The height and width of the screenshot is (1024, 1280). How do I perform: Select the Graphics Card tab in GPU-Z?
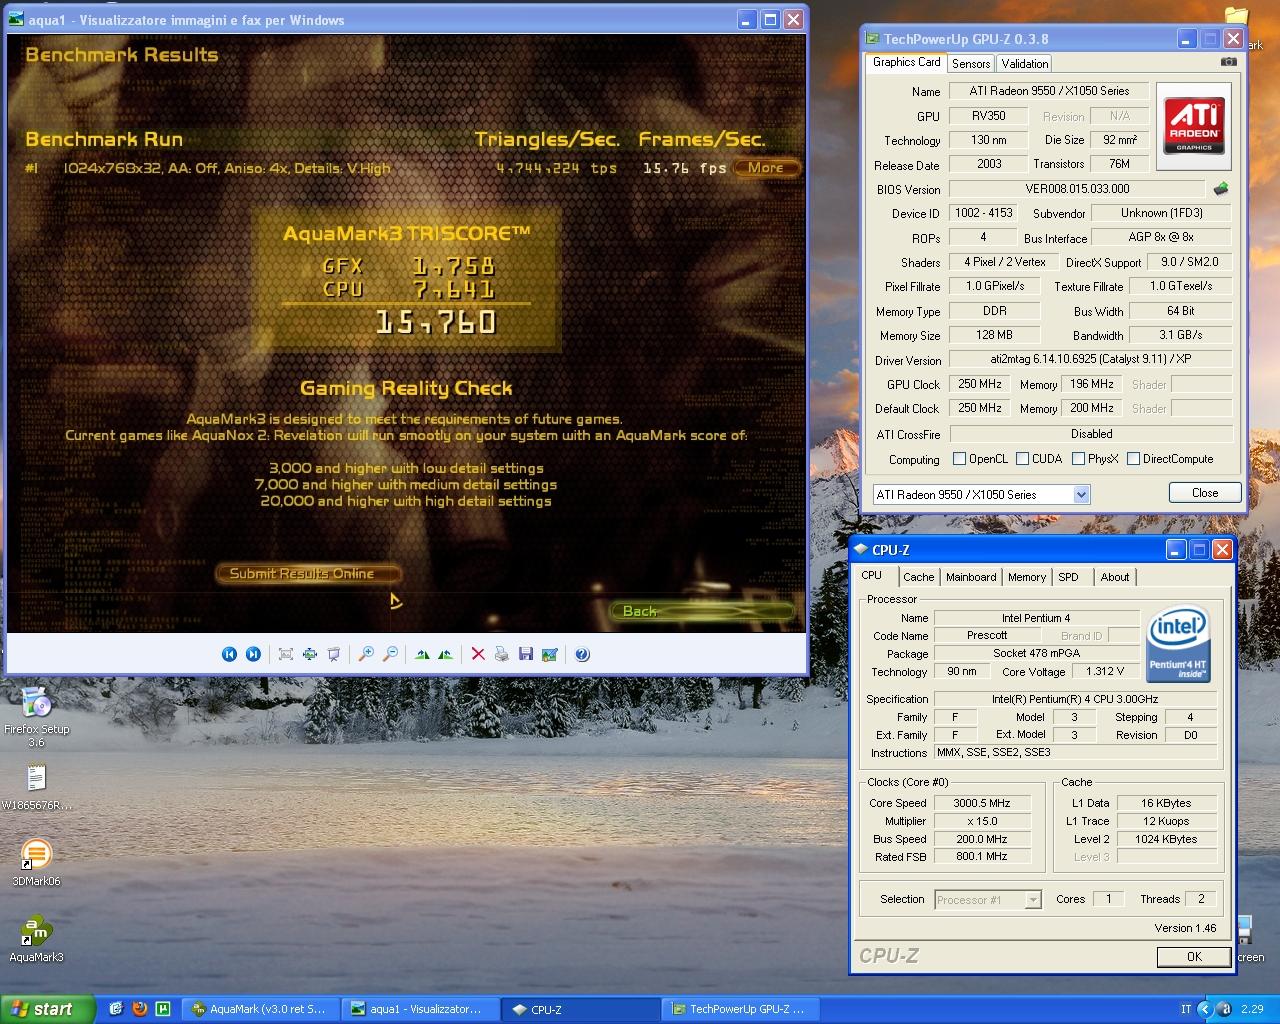pos(906,62)
